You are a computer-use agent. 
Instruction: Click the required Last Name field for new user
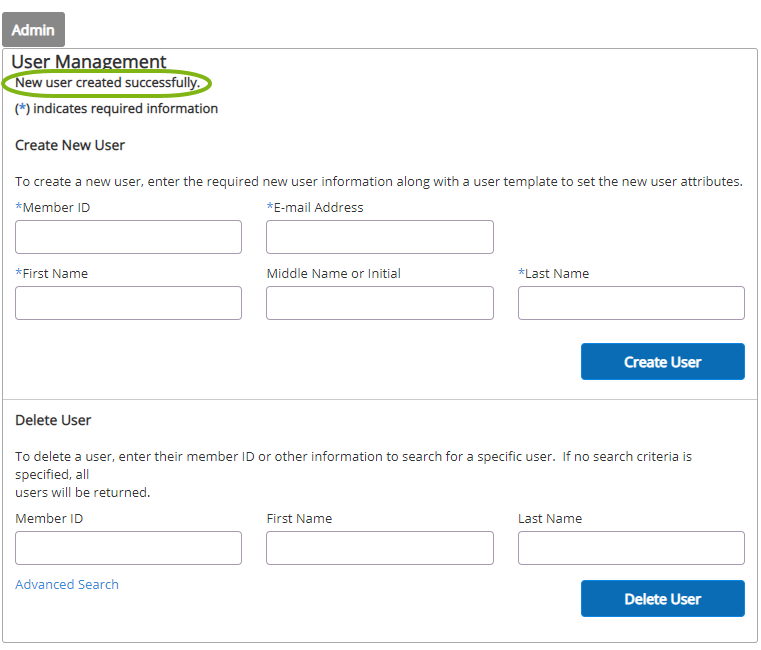pos(631,303)
